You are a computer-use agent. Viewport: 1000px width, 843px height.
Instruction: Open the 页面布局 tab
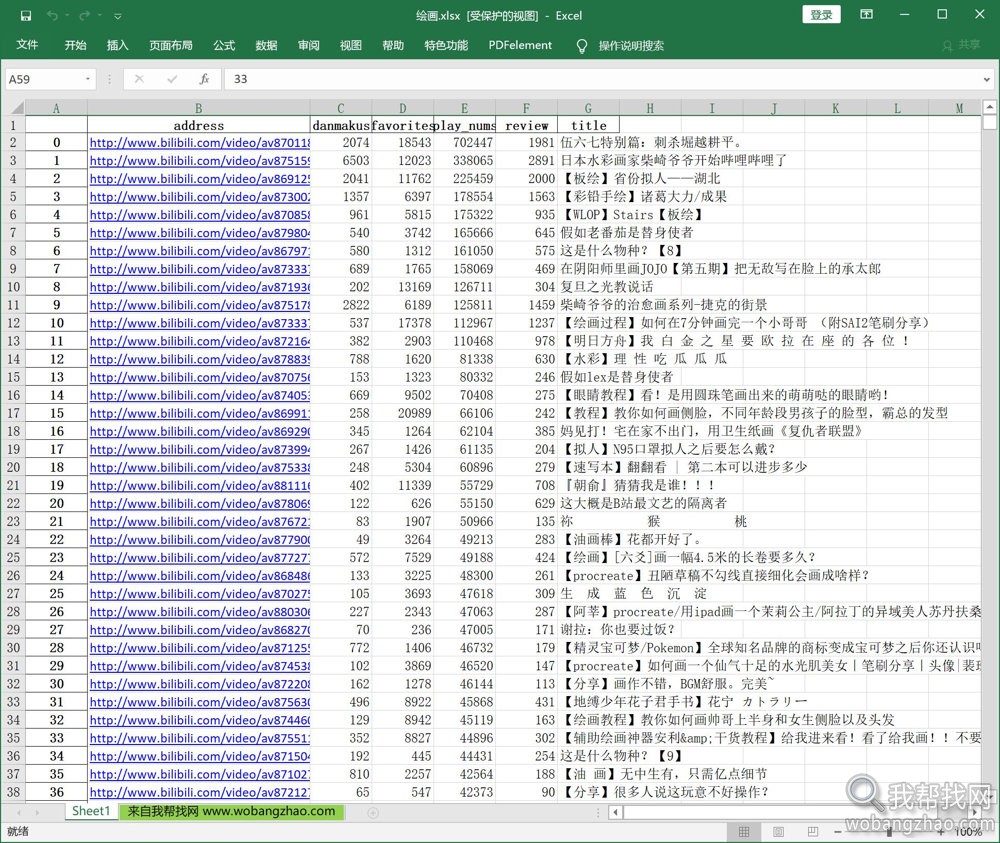[171, 45]
